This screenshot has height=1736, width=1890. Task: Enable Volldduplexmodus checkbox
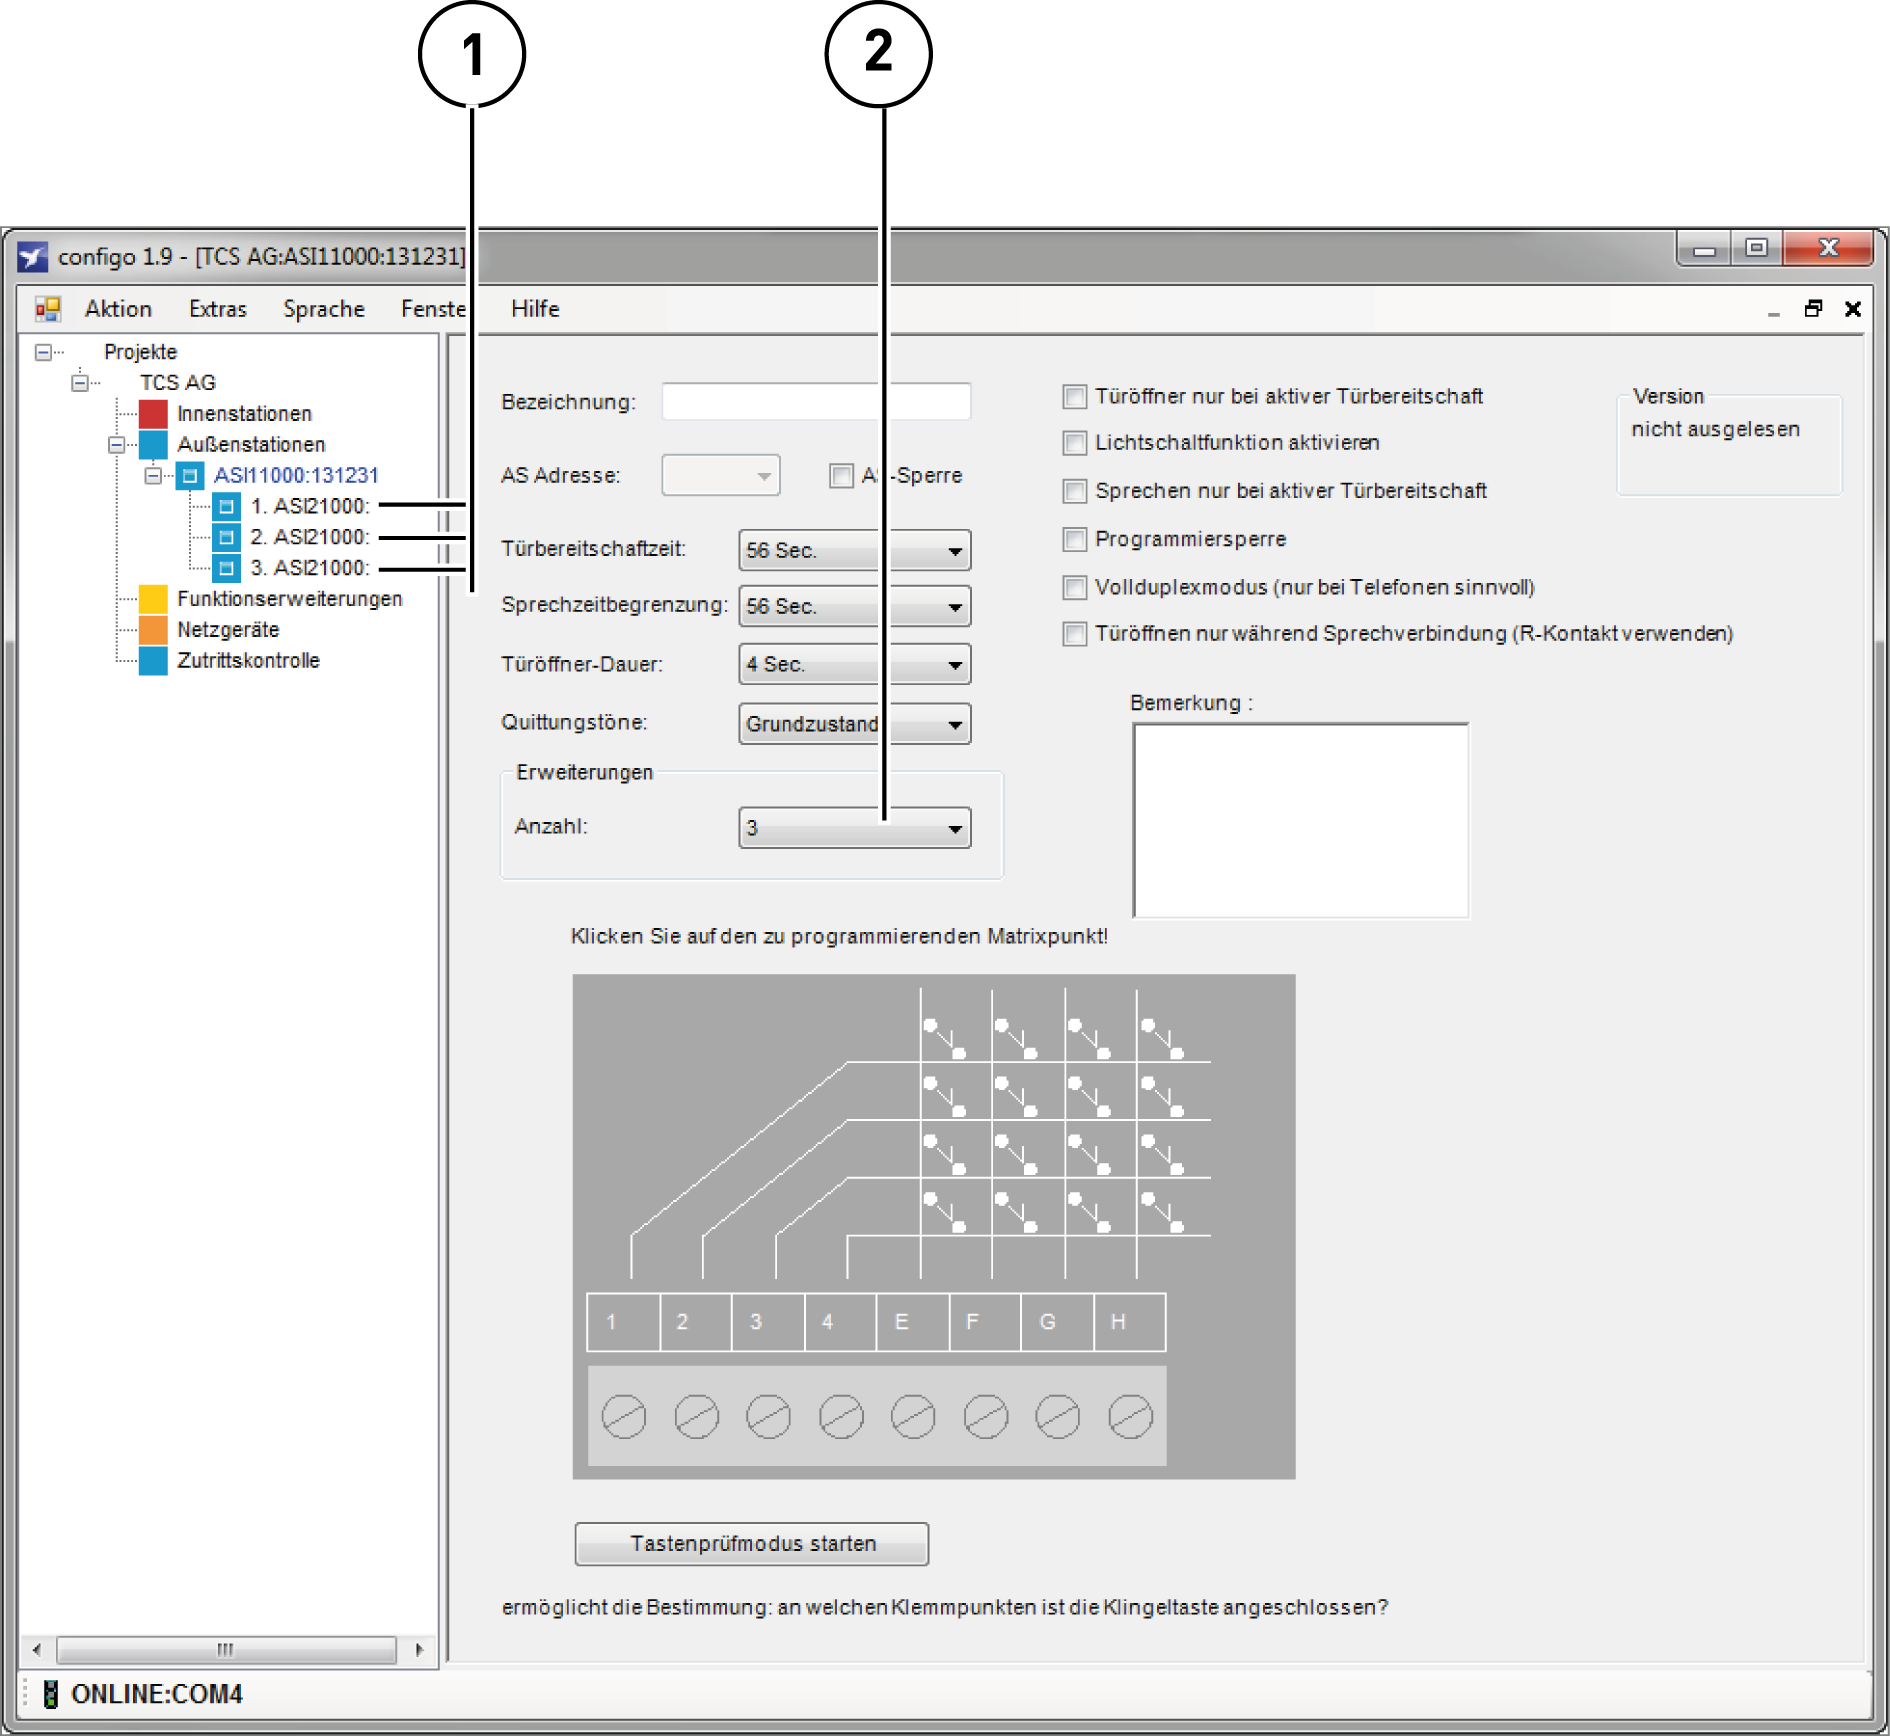(1075, 587)
